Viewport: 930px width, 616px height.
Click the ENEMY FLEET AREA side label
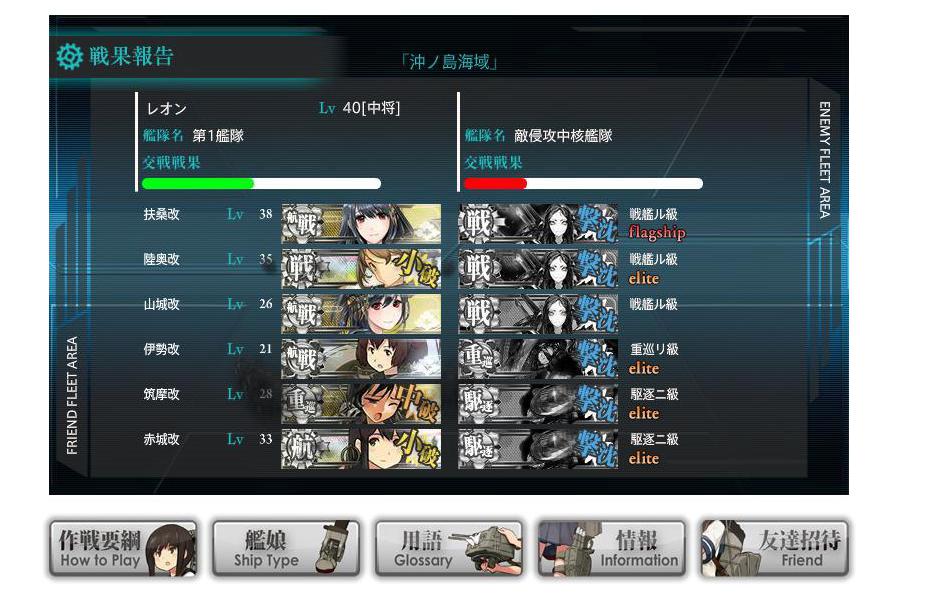point(824,160)
